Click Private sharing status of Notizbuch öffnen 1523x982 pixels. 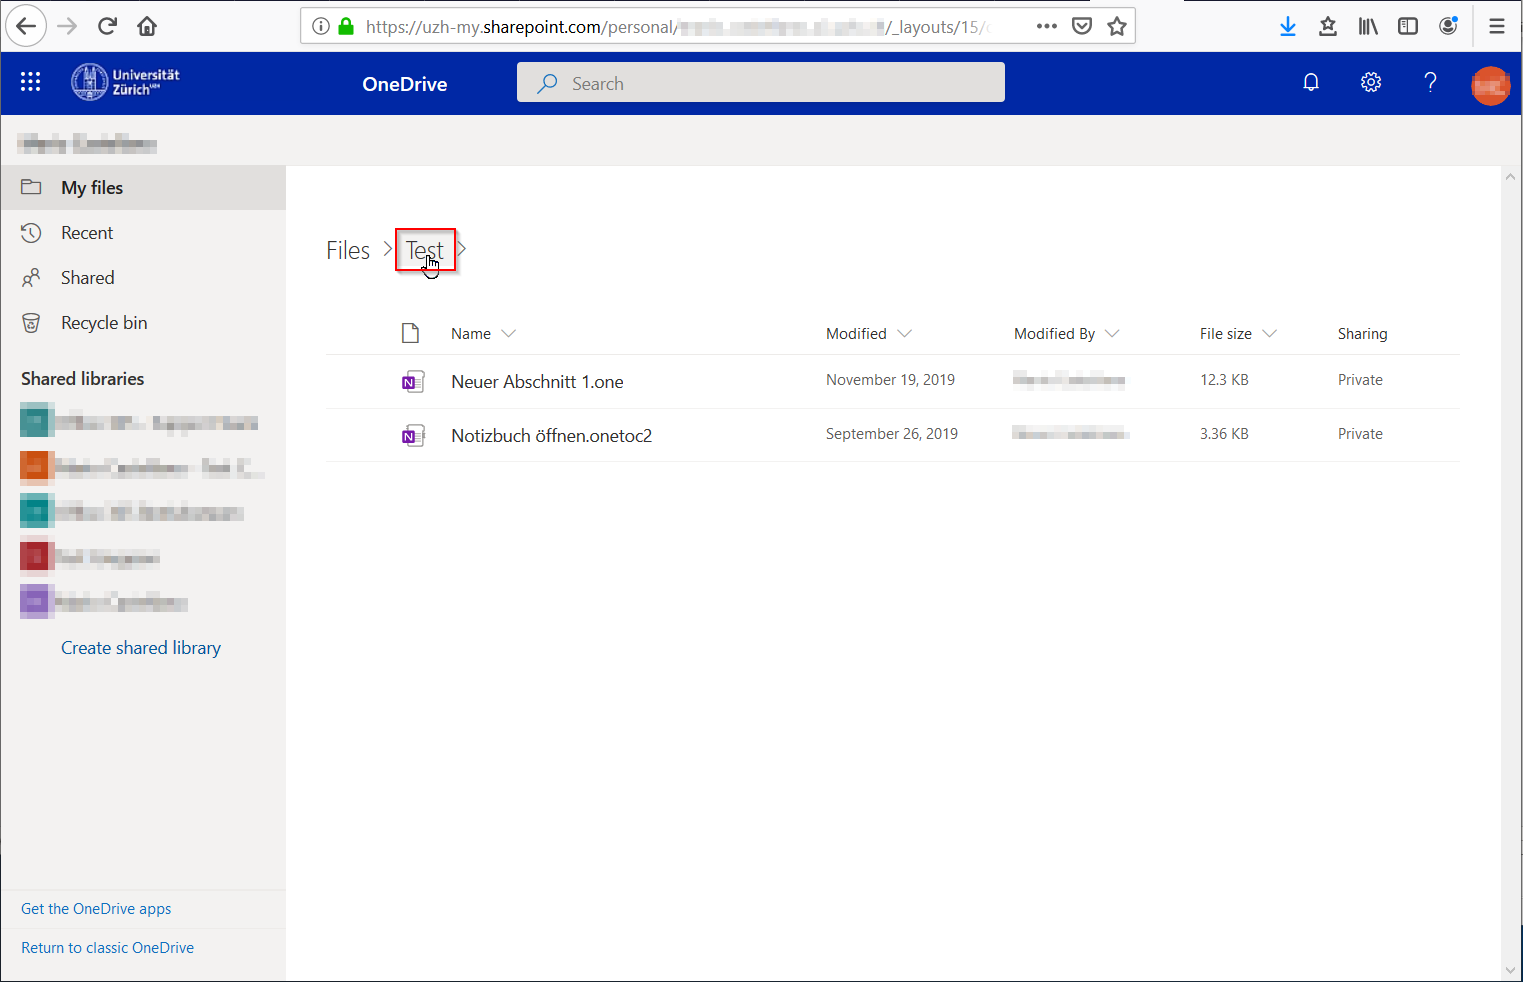click(1360, 433)
